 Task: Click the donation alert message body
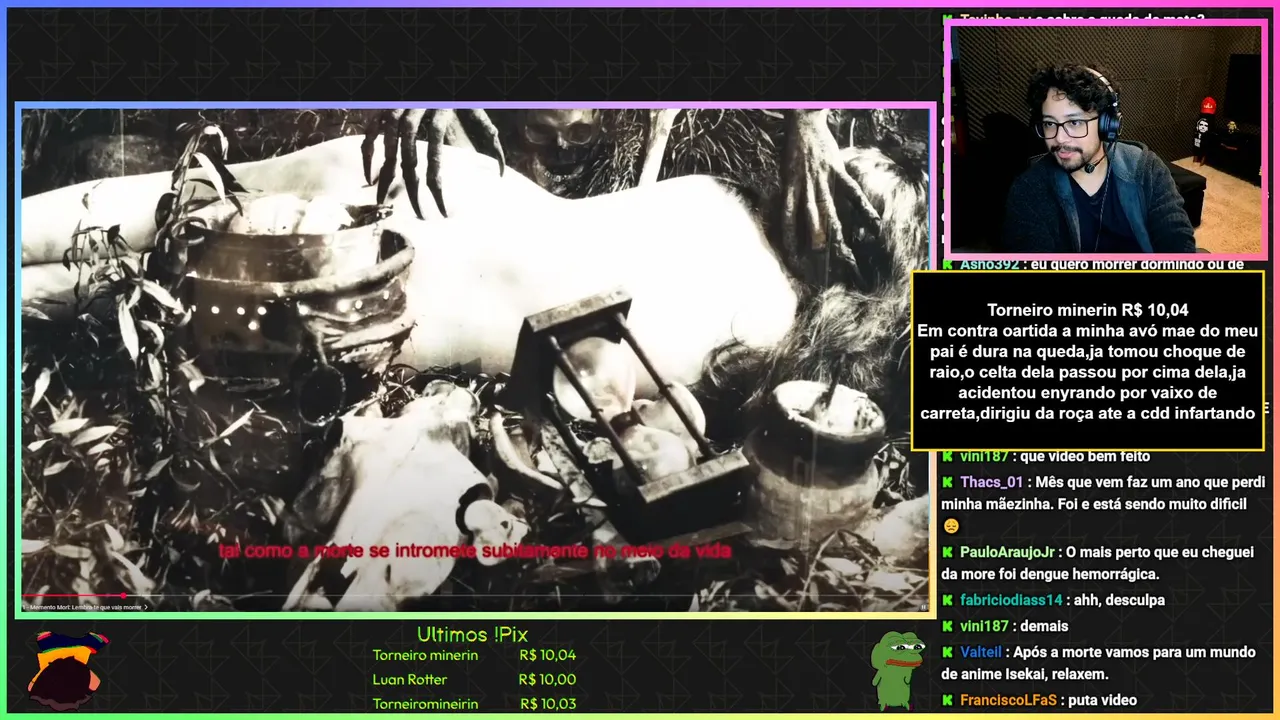pos(1088,371)
